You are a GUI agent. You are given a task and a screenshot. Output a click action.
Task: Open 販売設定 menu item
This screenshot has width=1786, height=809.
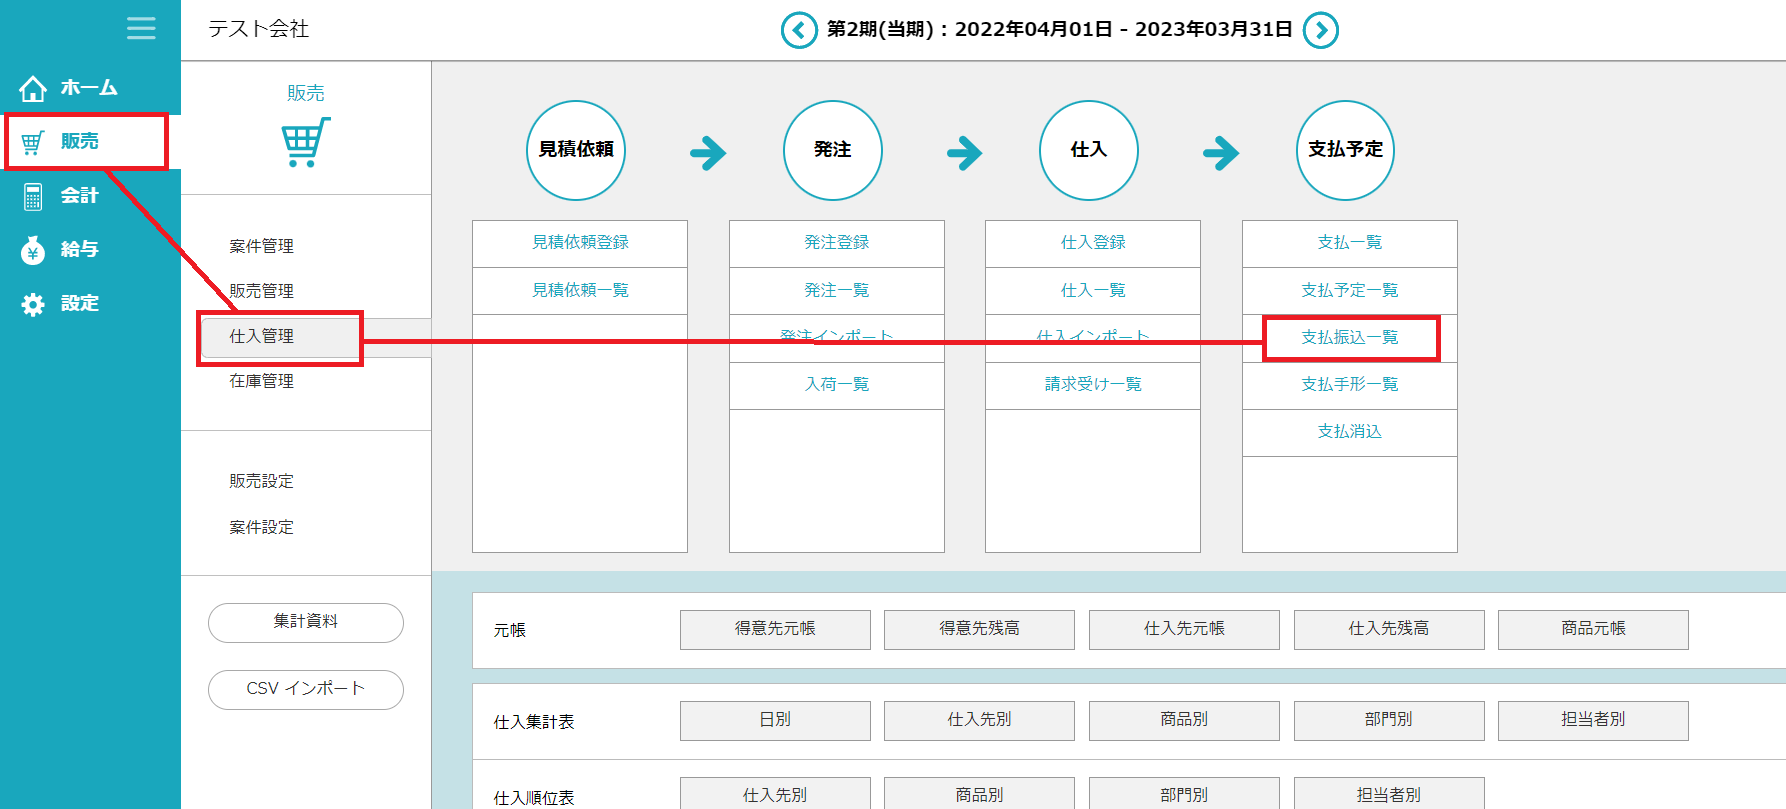[261, 481]
